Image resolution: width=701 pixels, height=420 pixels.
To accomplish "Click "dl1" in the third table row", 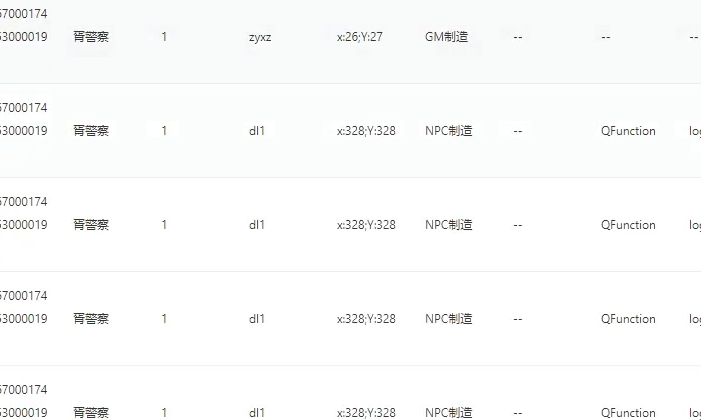I will tap(257, 225).
